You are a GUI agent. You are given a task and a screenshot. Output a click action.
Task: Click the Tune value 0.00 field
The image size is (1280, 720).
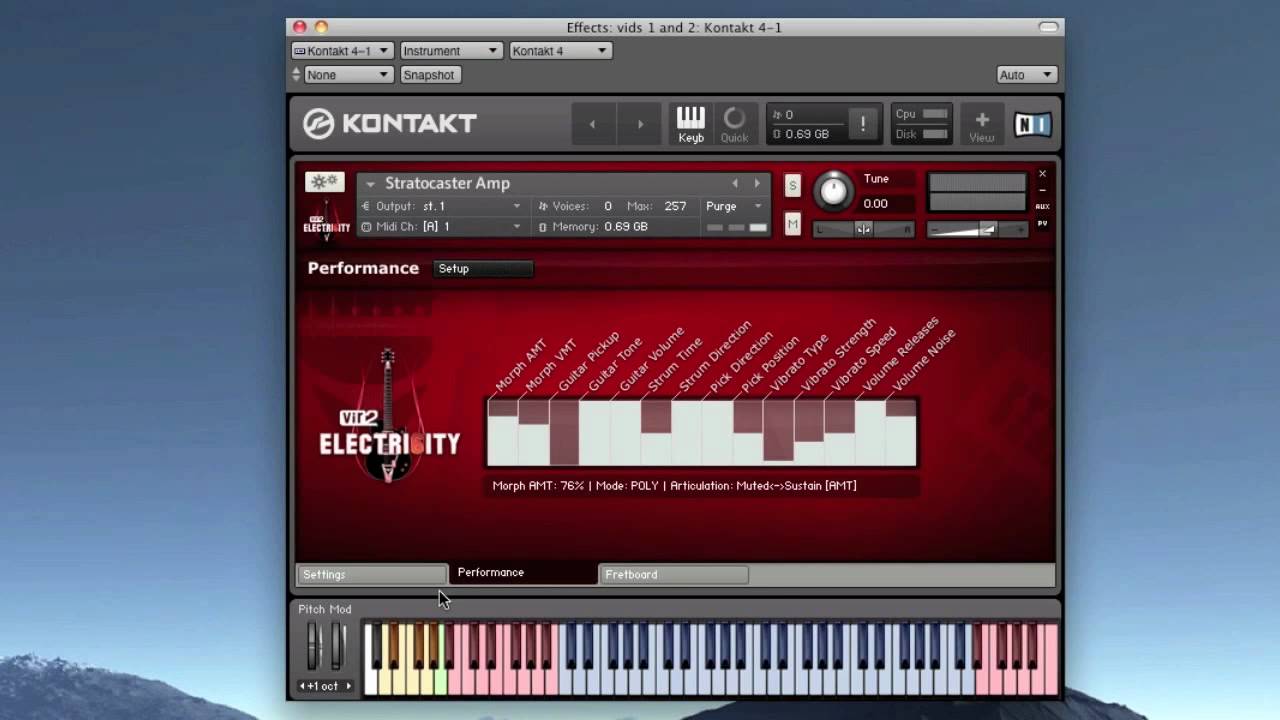click(887, 203)
